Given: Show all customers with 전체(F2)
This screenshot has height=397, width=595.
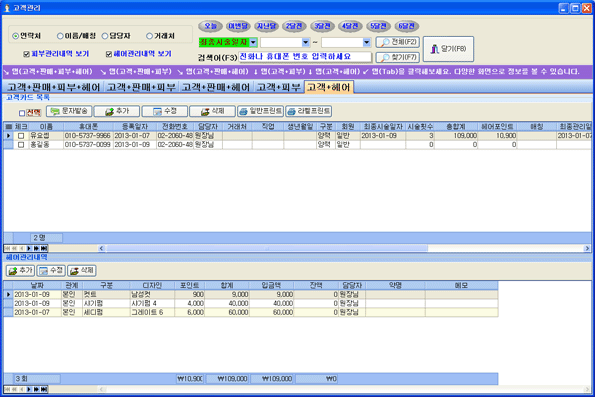Looking at the screenshot, I should 398,42.
